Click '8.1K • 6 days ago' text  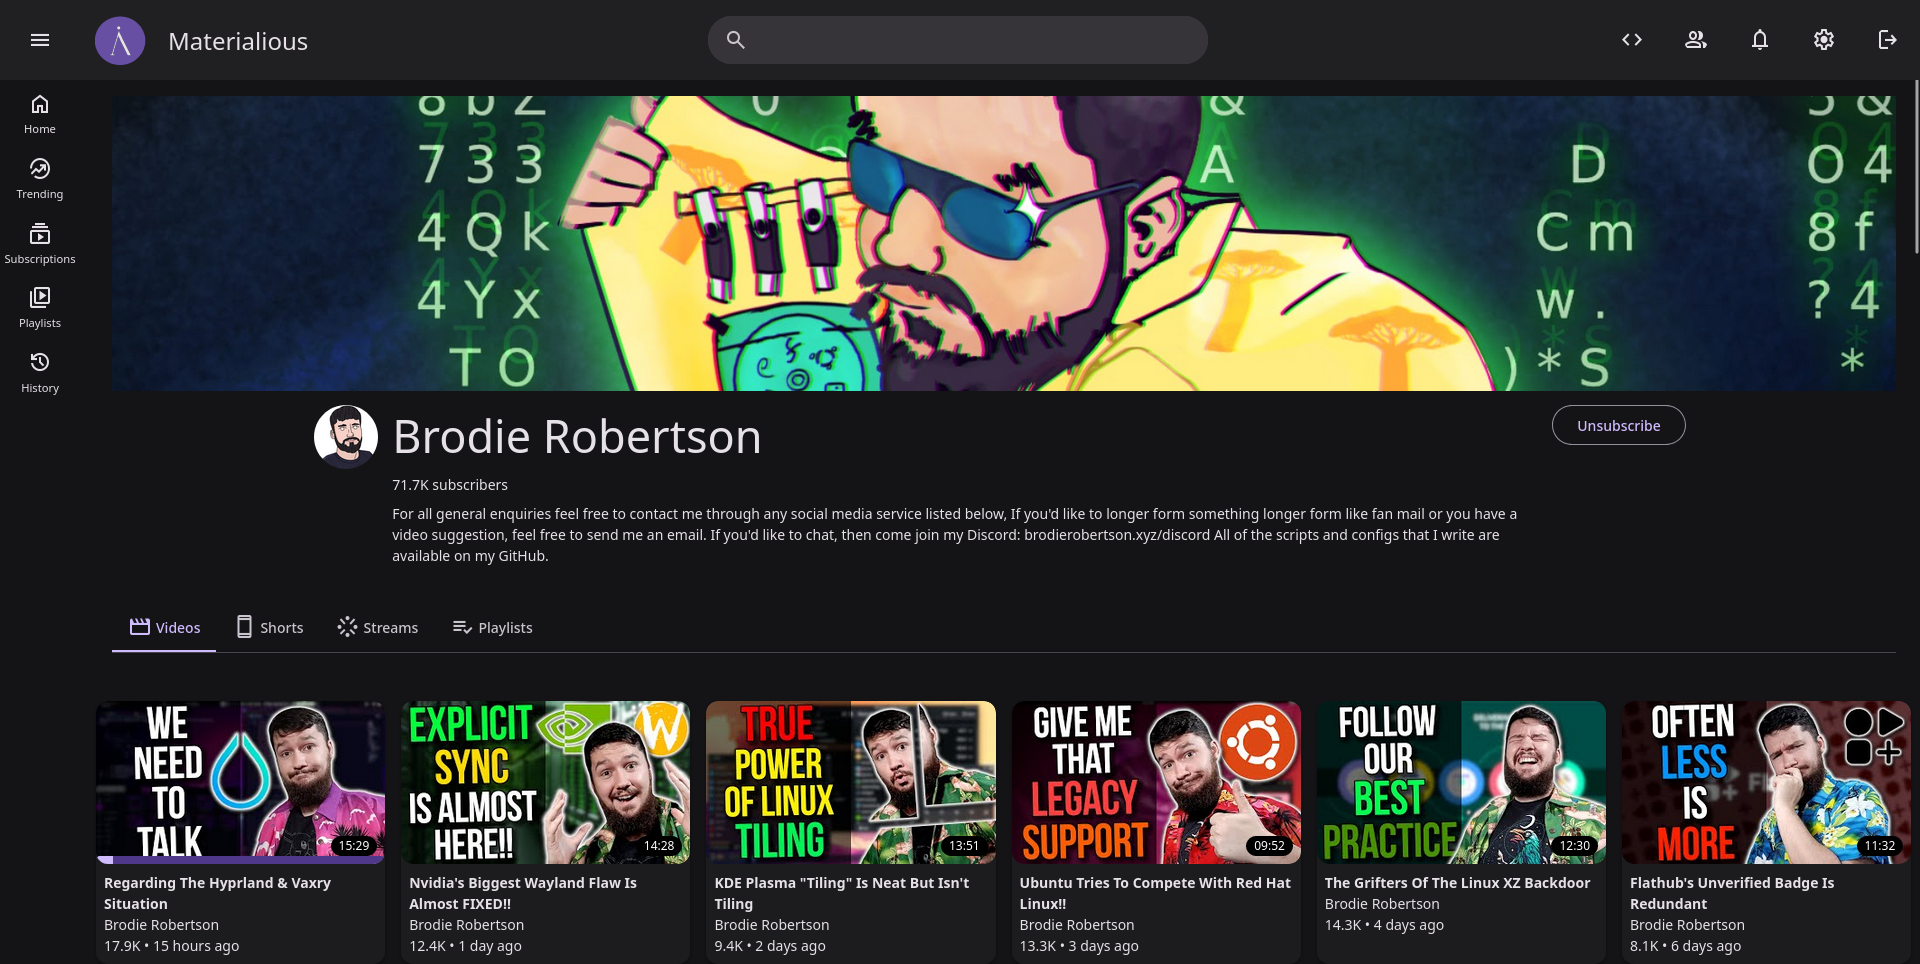pos(1685,946)
